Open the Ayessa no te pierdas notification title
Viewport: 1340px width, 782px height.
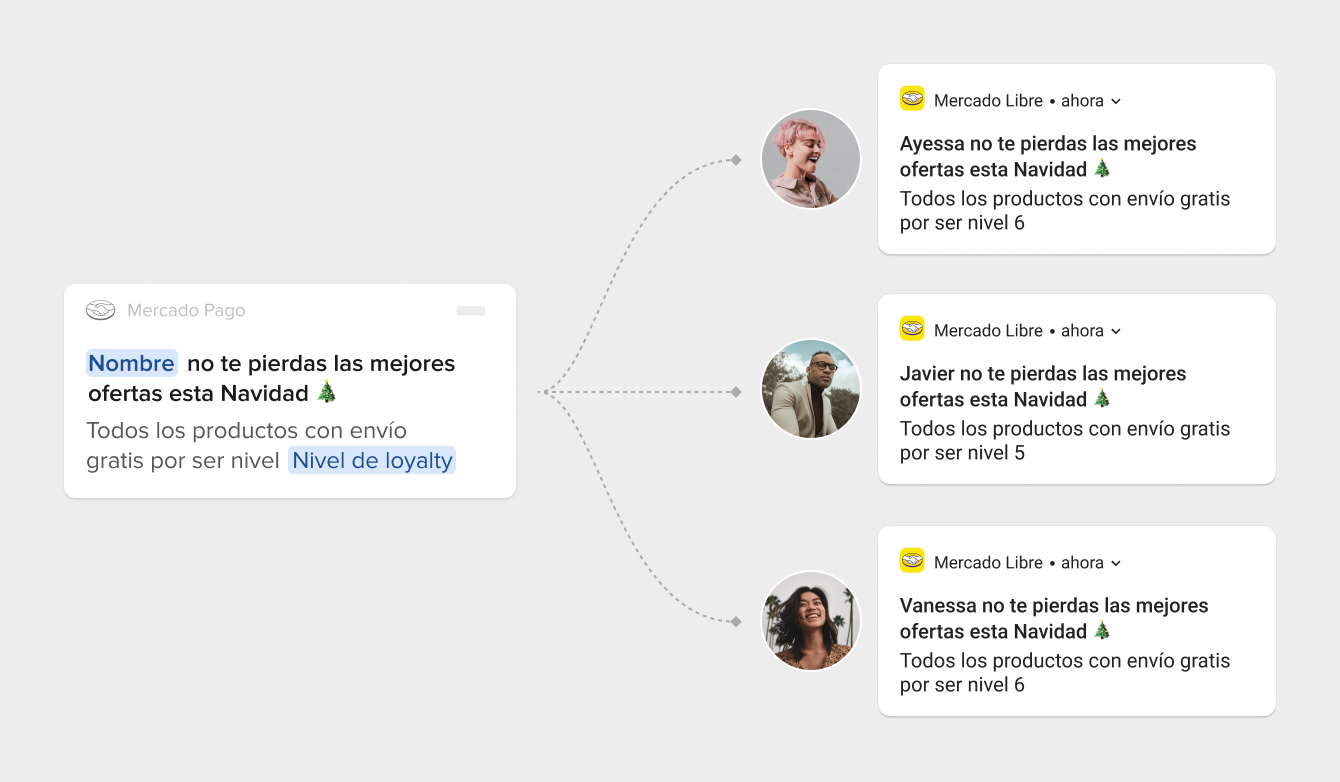1048,156
